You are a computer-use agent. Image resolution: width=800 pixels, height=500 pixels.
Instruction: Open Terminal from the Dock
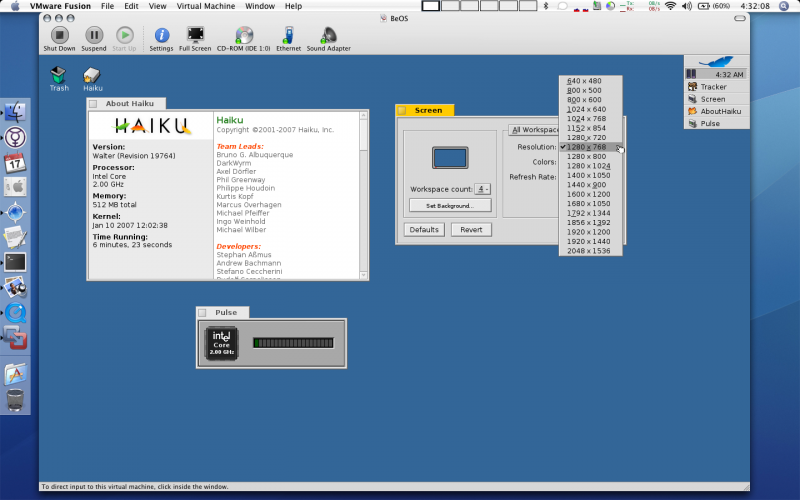15,262
